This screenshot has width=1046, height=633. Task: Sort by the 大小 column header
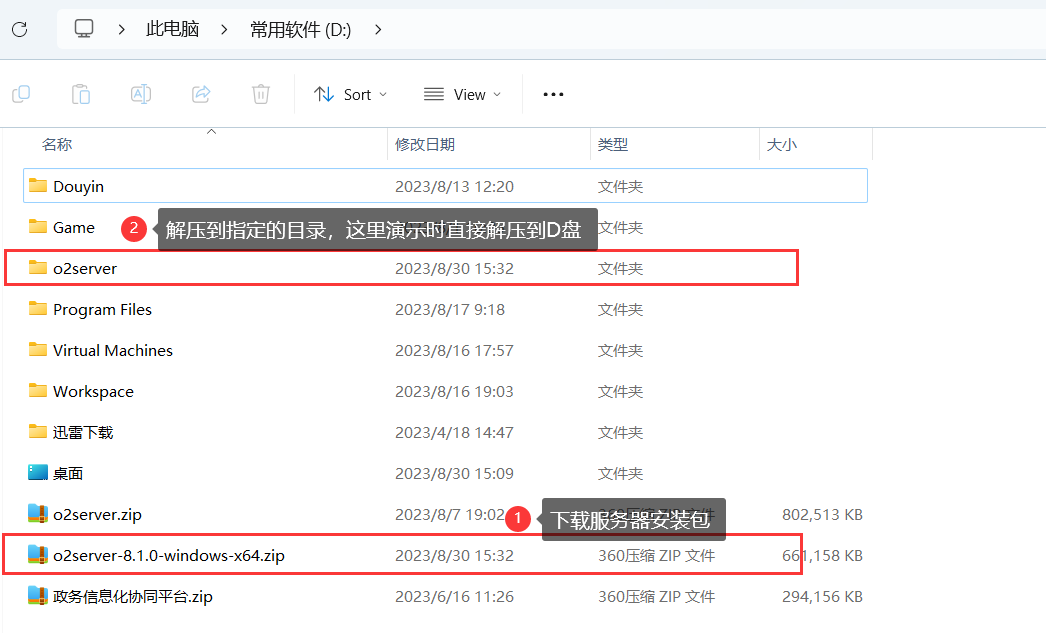782,145
